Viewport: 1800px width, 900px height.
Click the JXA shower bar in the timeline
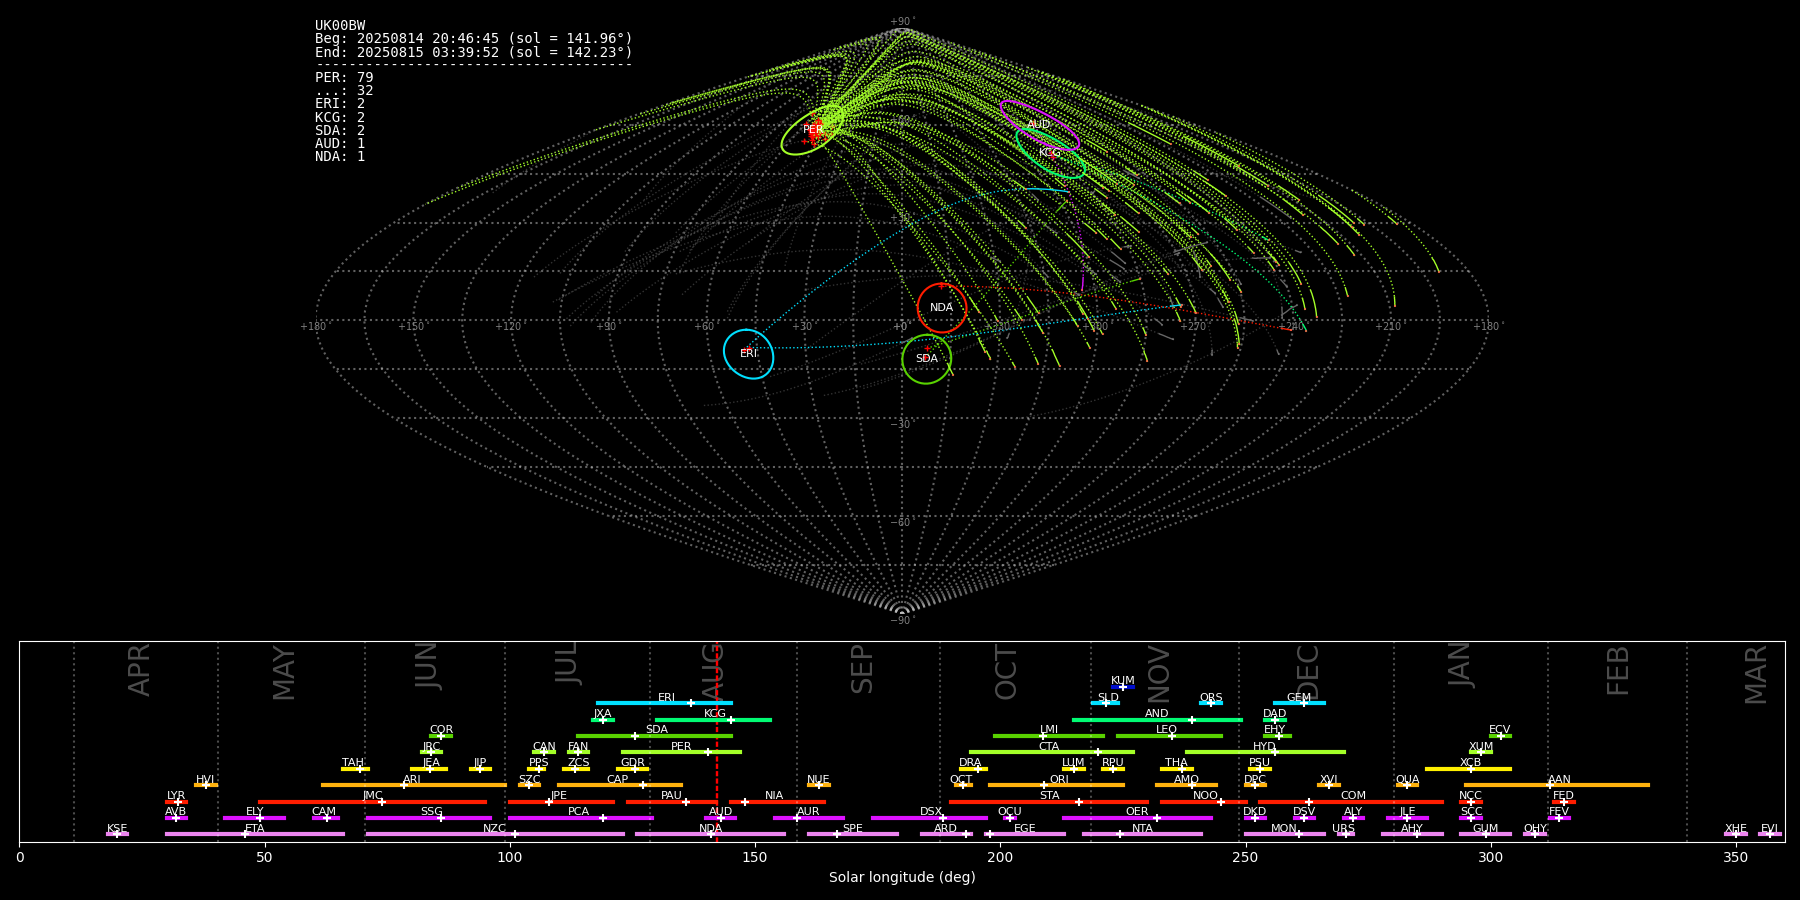pyautogui.click(x=603, y=720)
